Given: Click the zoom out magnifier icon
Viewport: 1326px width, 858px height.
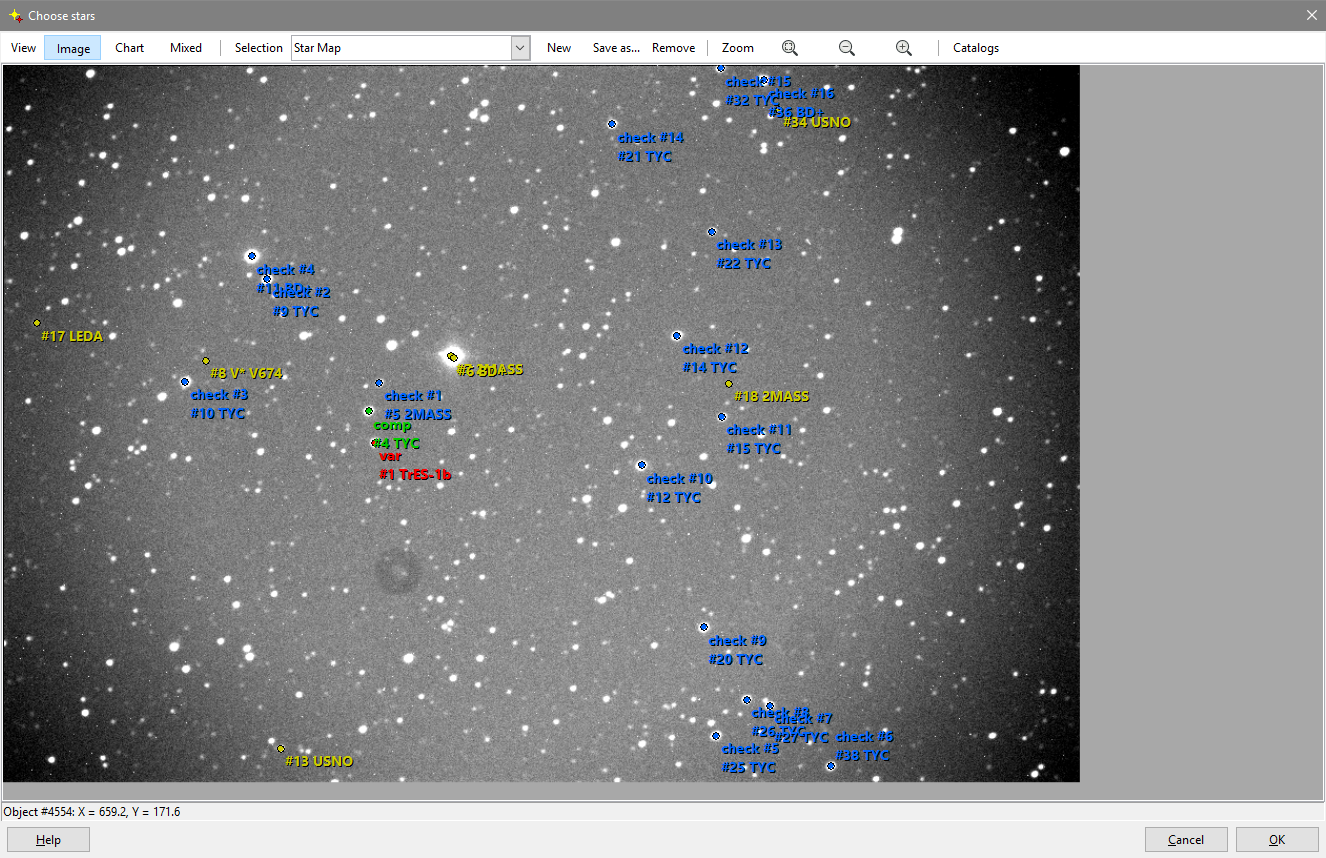Looking at the screenshot, I should pos(847,48).
